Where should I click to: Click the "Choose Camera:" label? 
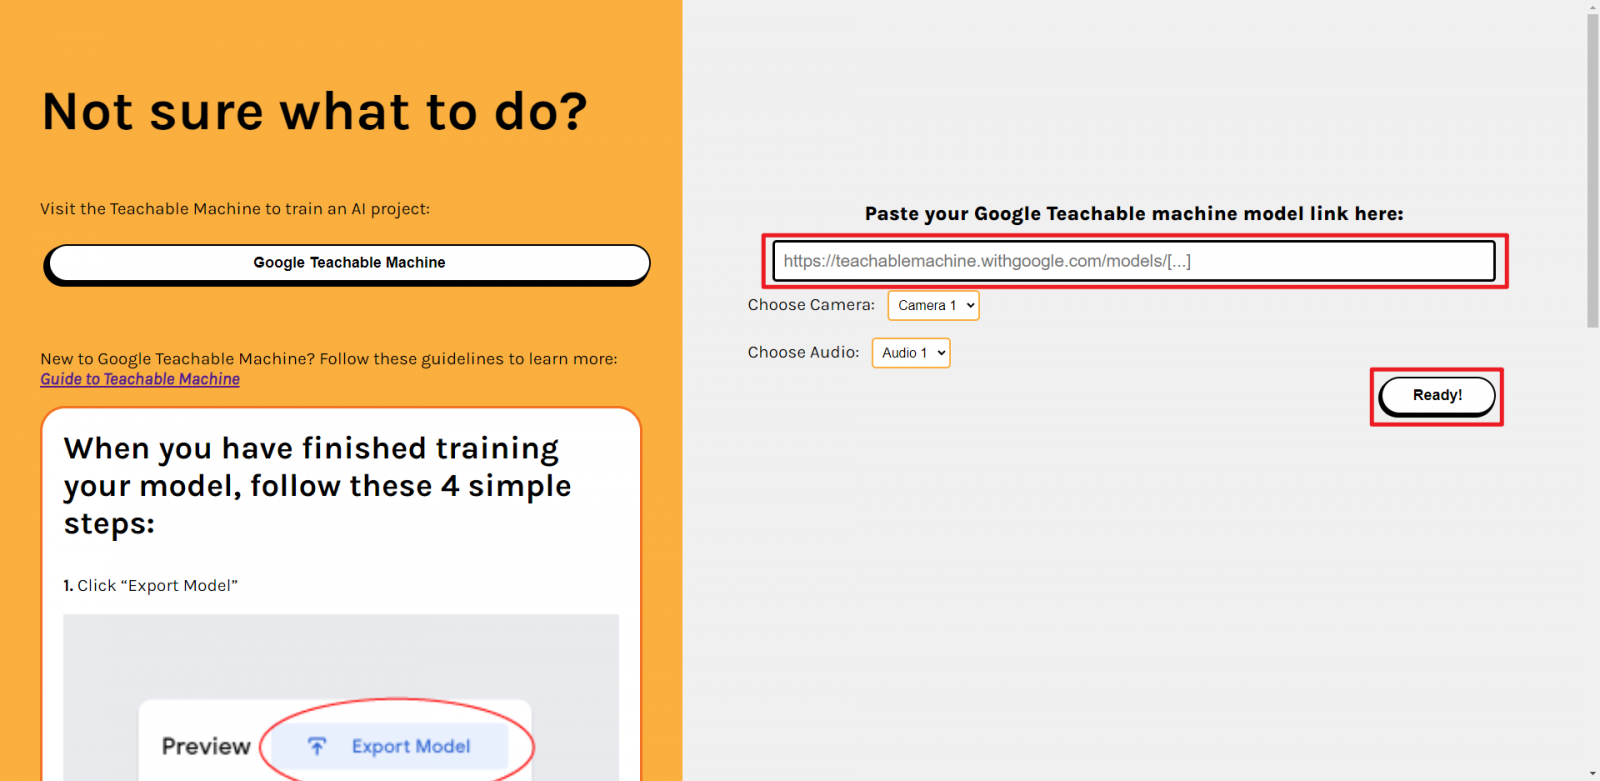pos(811,305)
